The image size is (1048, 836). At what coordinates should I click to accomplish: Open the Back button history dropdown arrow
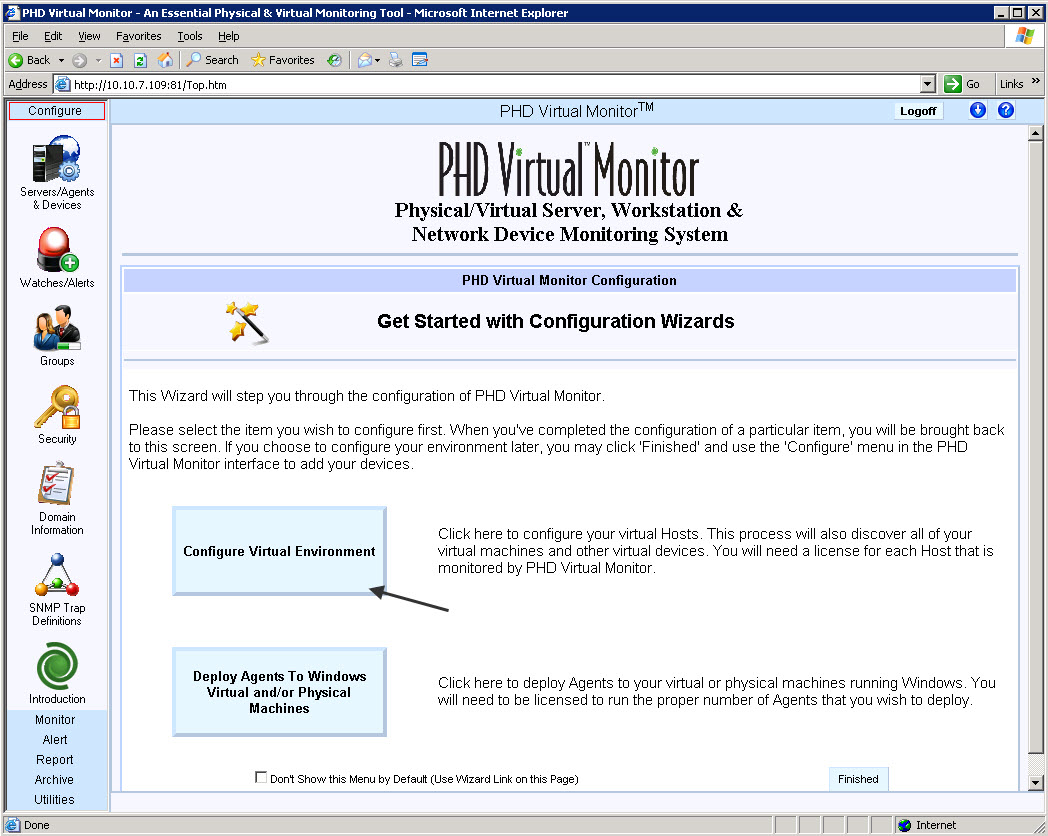coord(61,60)
